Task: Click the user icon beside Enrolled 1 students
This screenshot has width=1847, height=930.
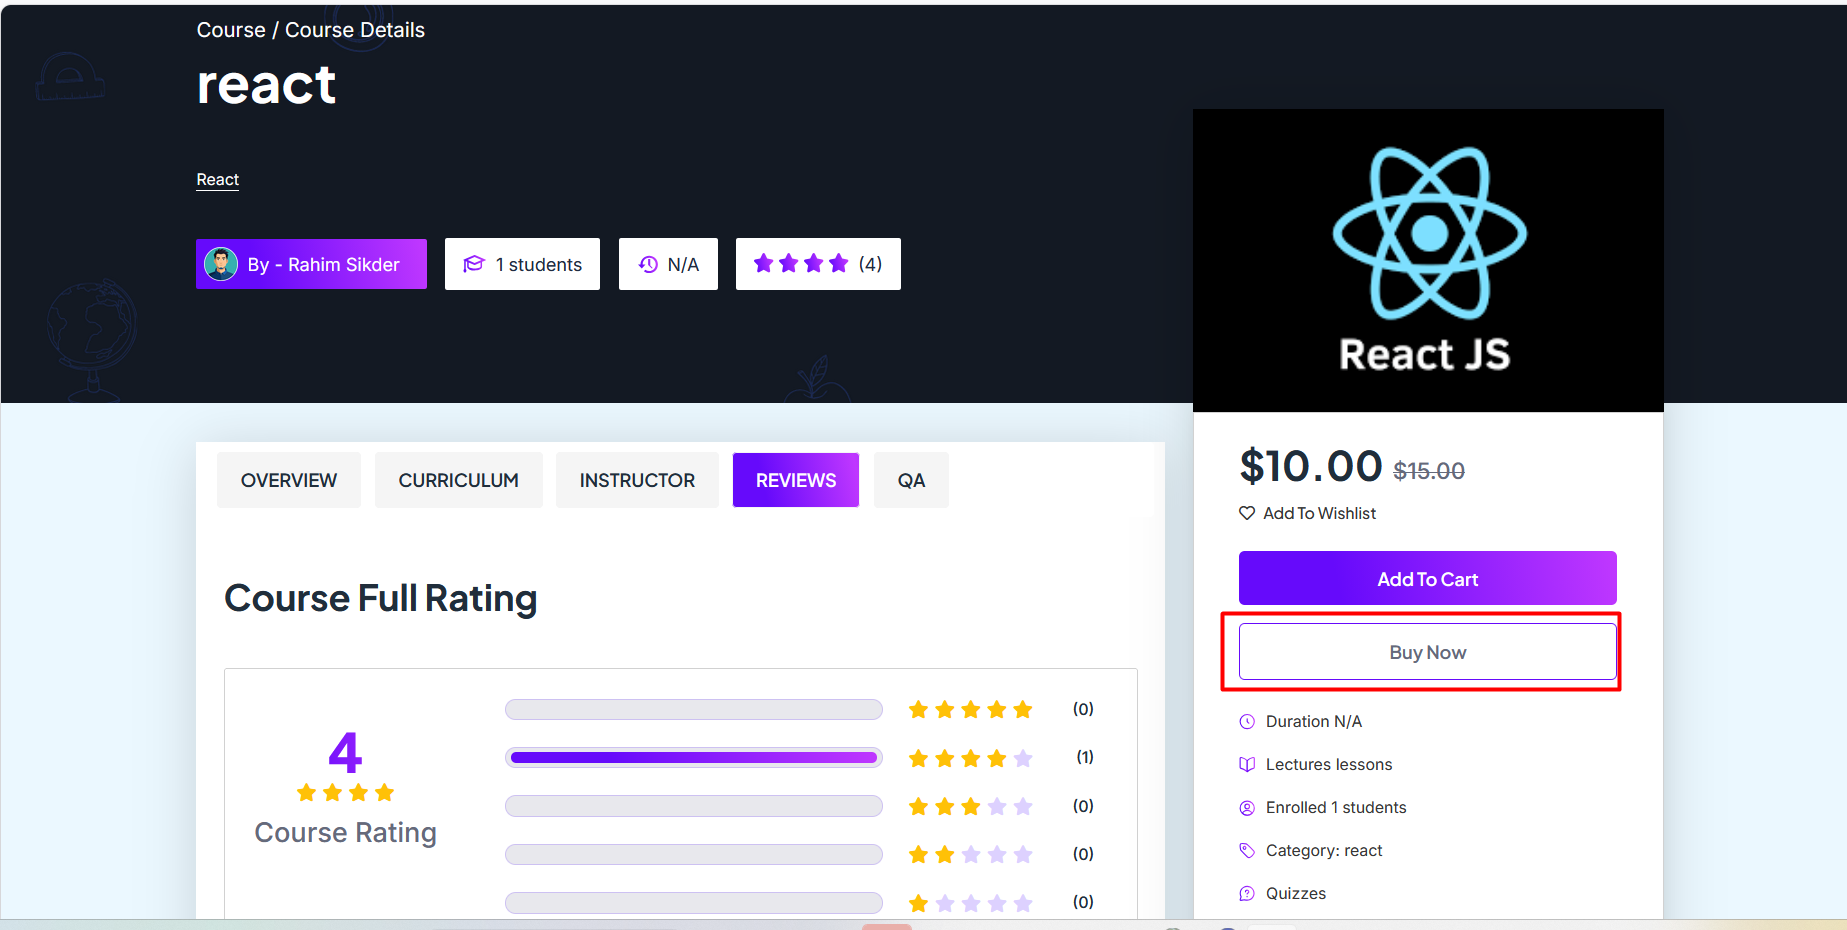Action: click(1247, 808)
